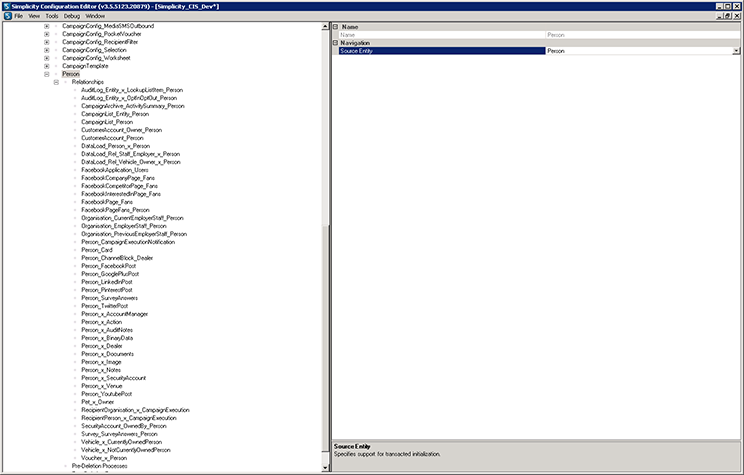The height and width of the screenshot is (475, 744).
Task: Open the File menu
Action: [x=18, y=16]
